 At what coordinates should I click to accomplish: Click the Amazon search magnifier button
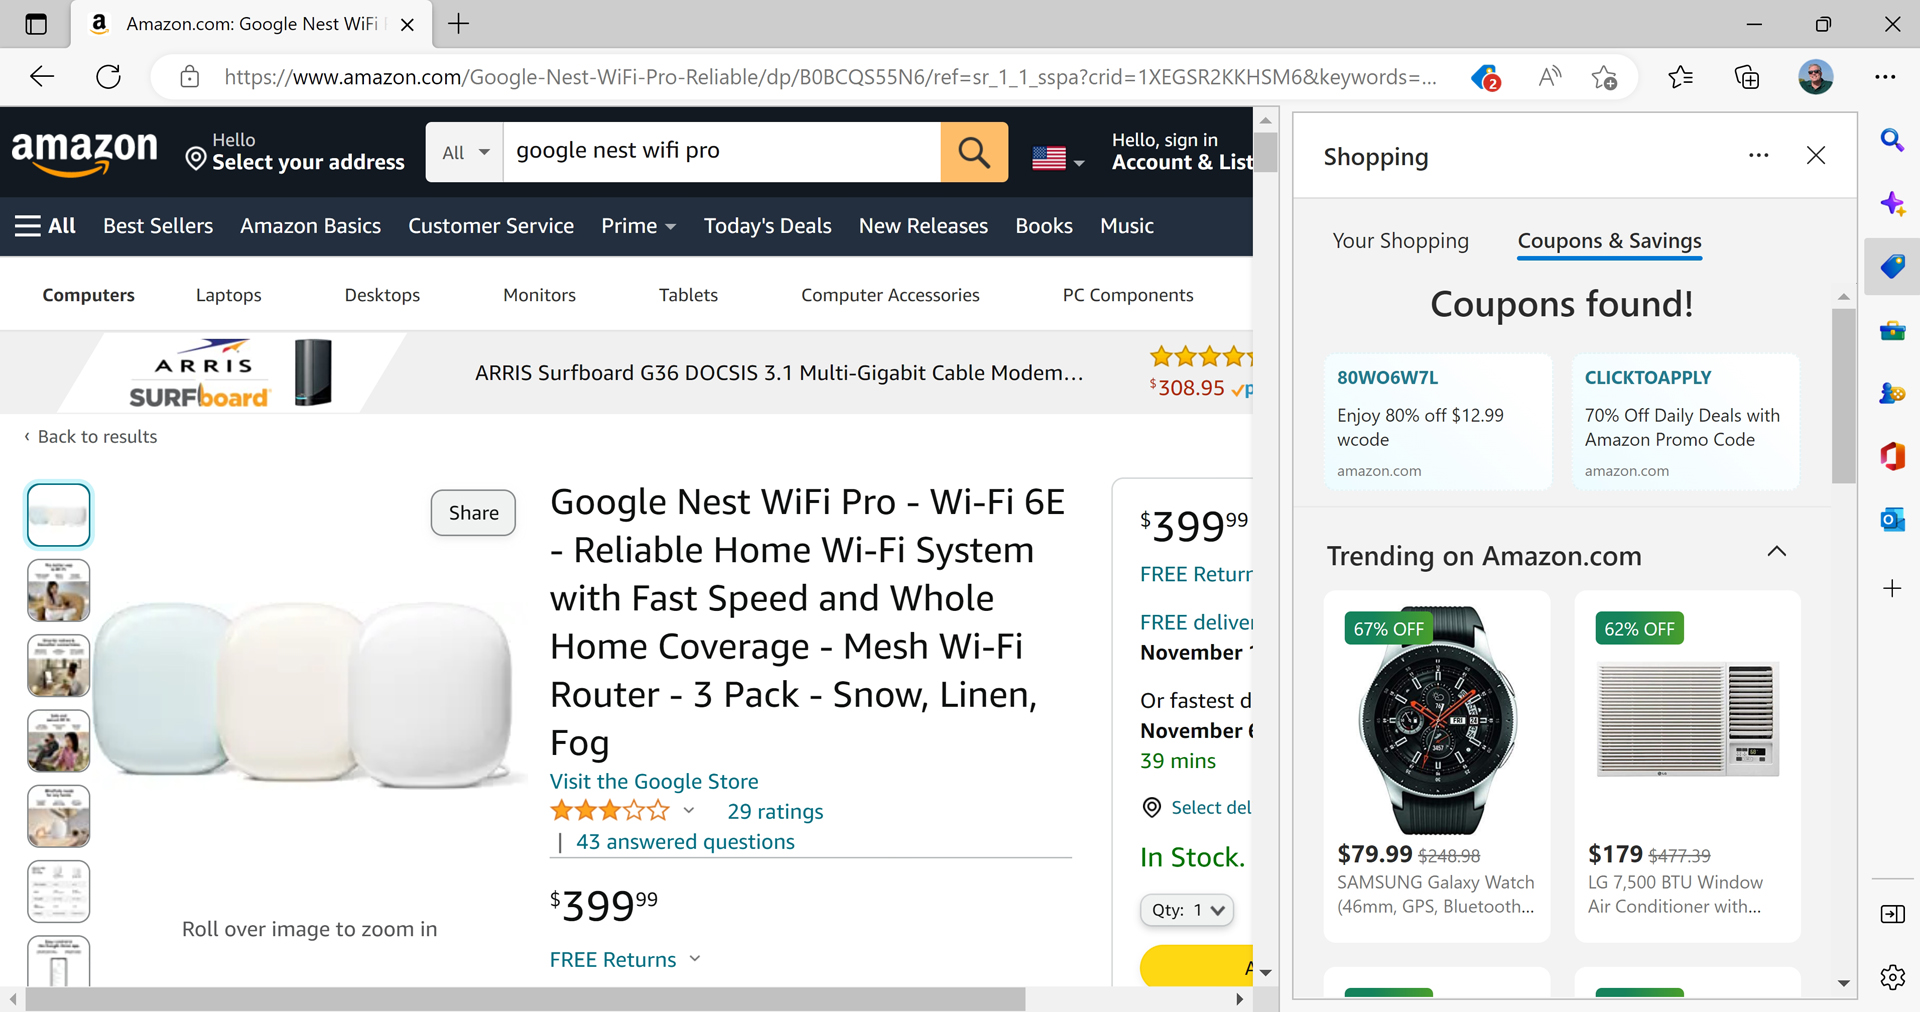pos(973,152)
